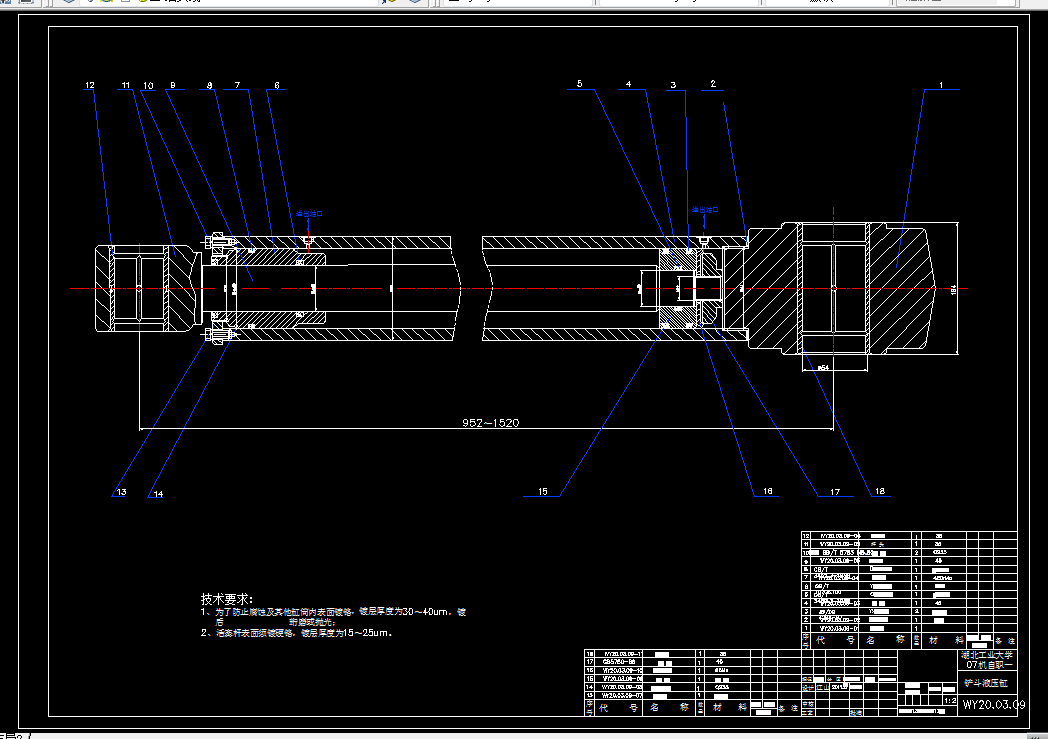Screen dimensions: 1048x739
Task: Click the left 进出油口 port label
Action: click(x=309, y=214)
